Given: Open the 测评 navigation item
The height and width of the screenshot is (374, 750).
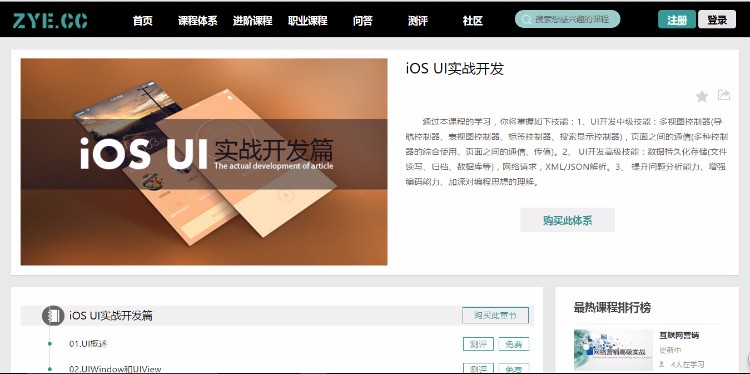Looking at the screenshot, I should (x=418, y=21).
